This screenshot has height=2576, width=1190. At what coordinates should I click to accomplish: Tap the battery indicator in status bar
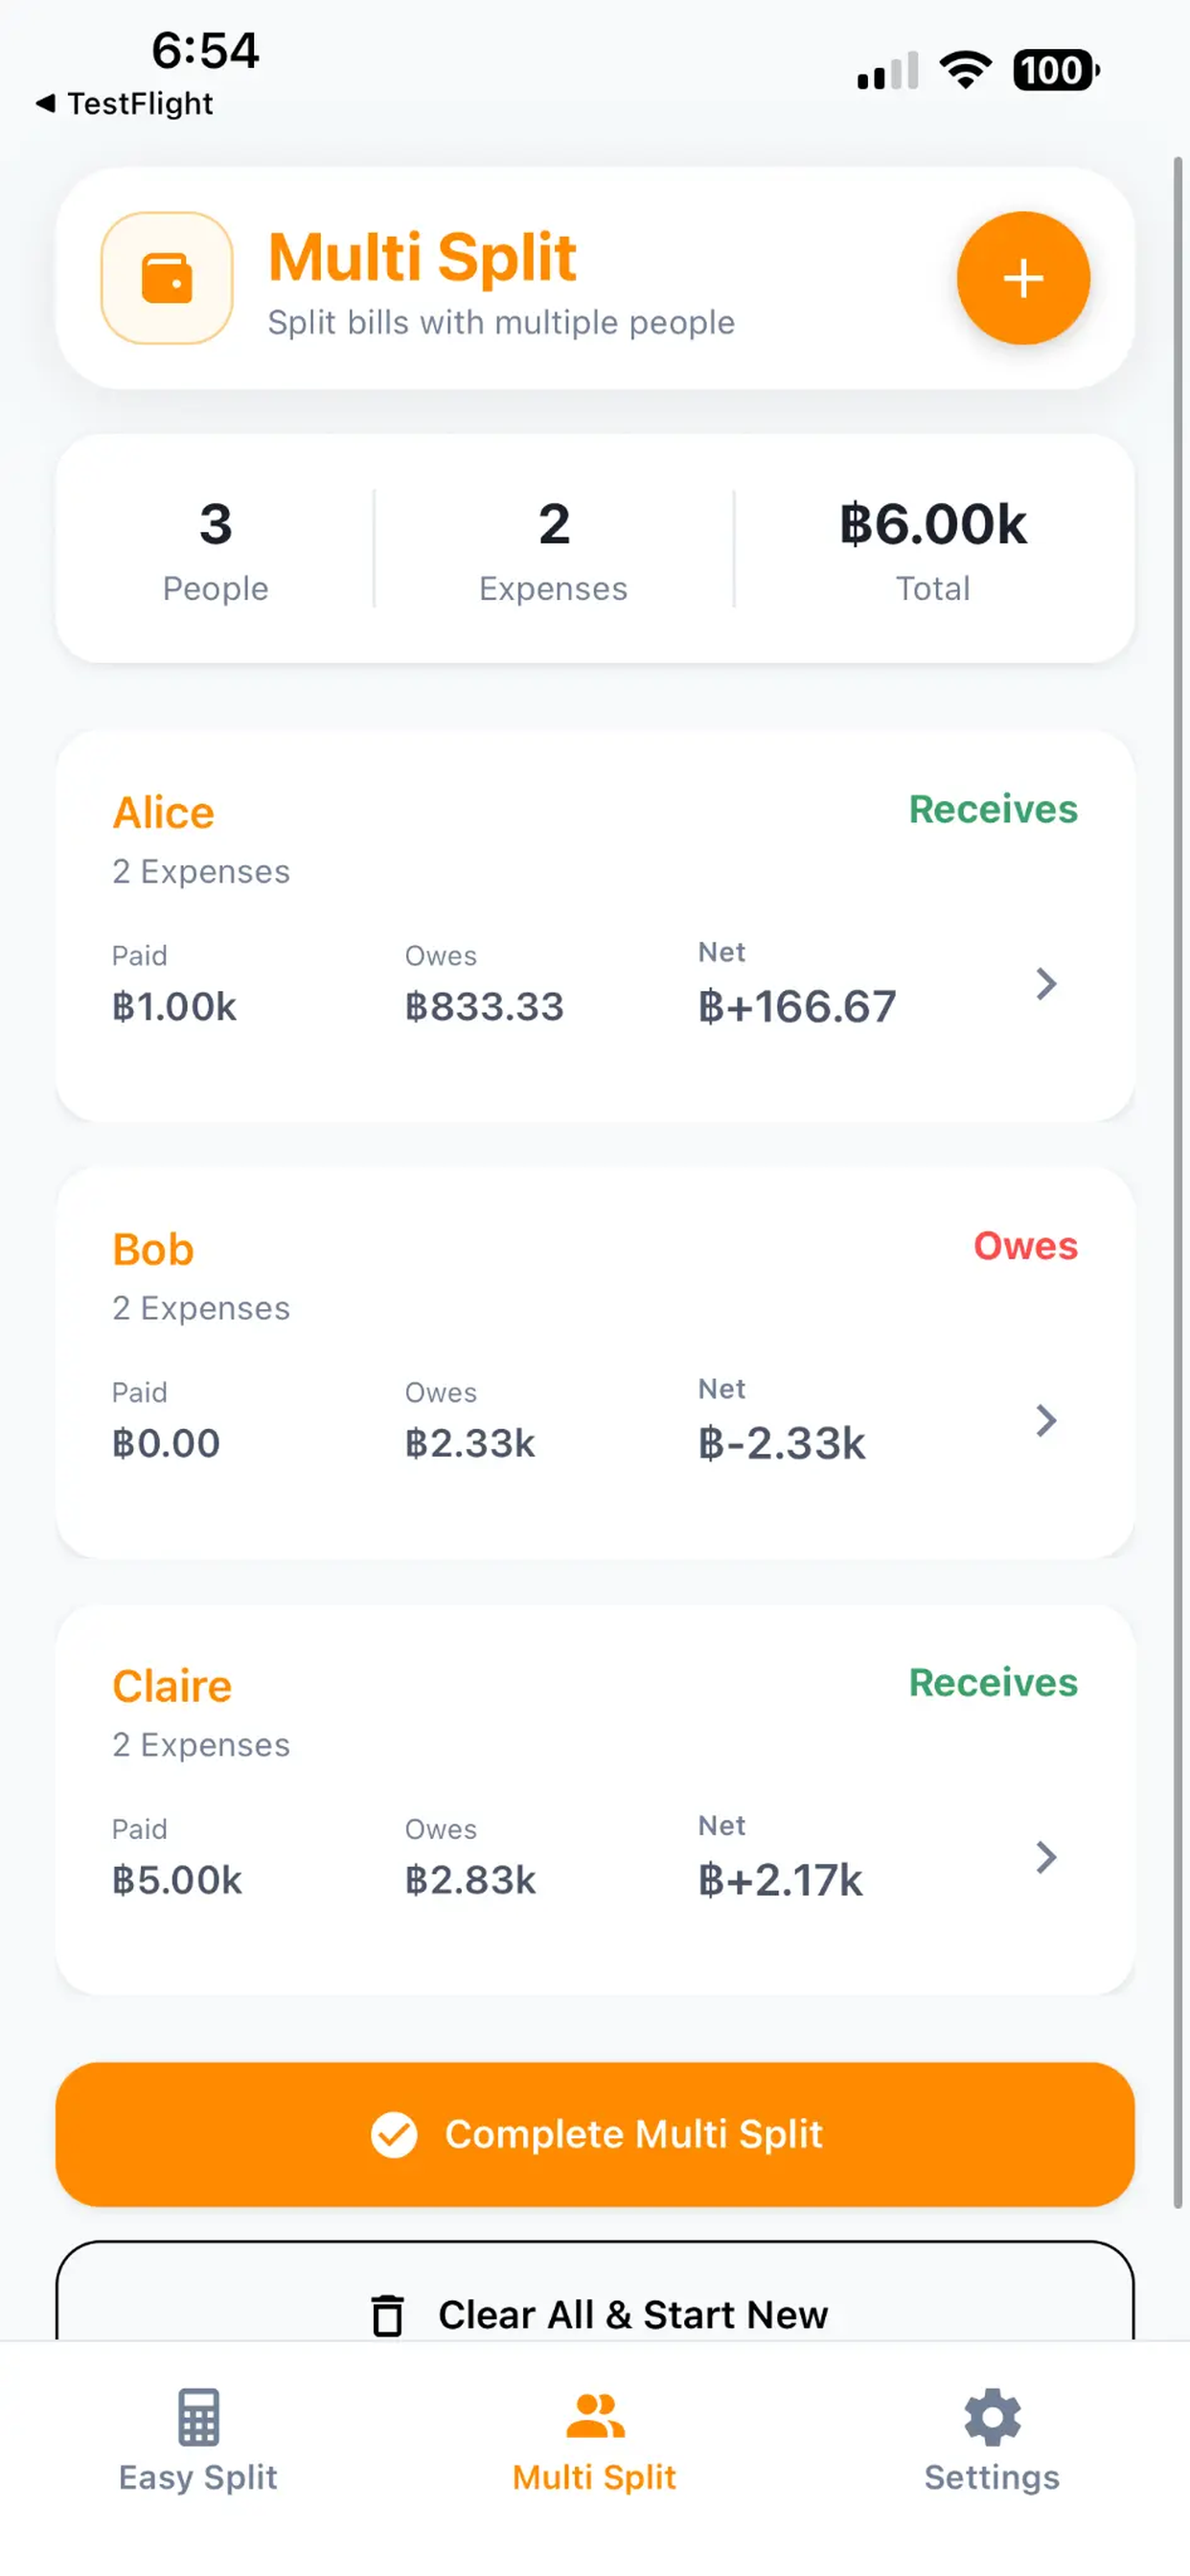coord(1056,70)
